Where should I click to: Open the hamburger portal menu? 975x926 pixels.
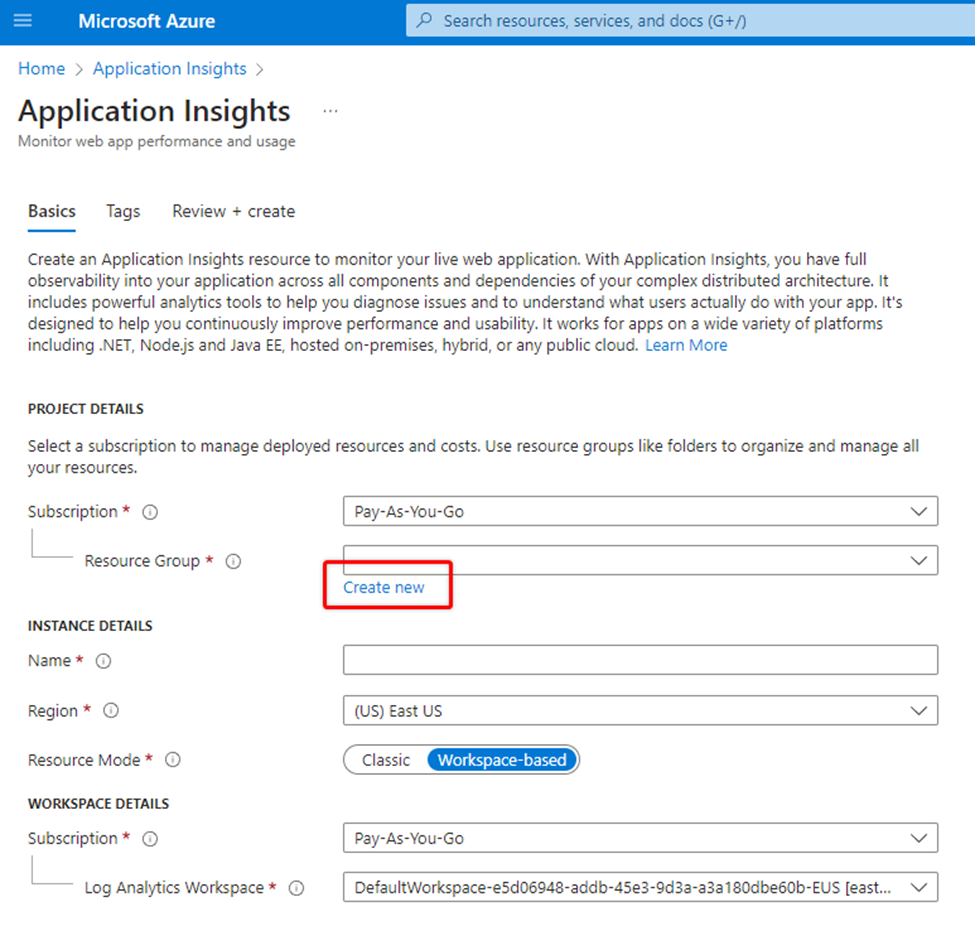tap(23, 21)
